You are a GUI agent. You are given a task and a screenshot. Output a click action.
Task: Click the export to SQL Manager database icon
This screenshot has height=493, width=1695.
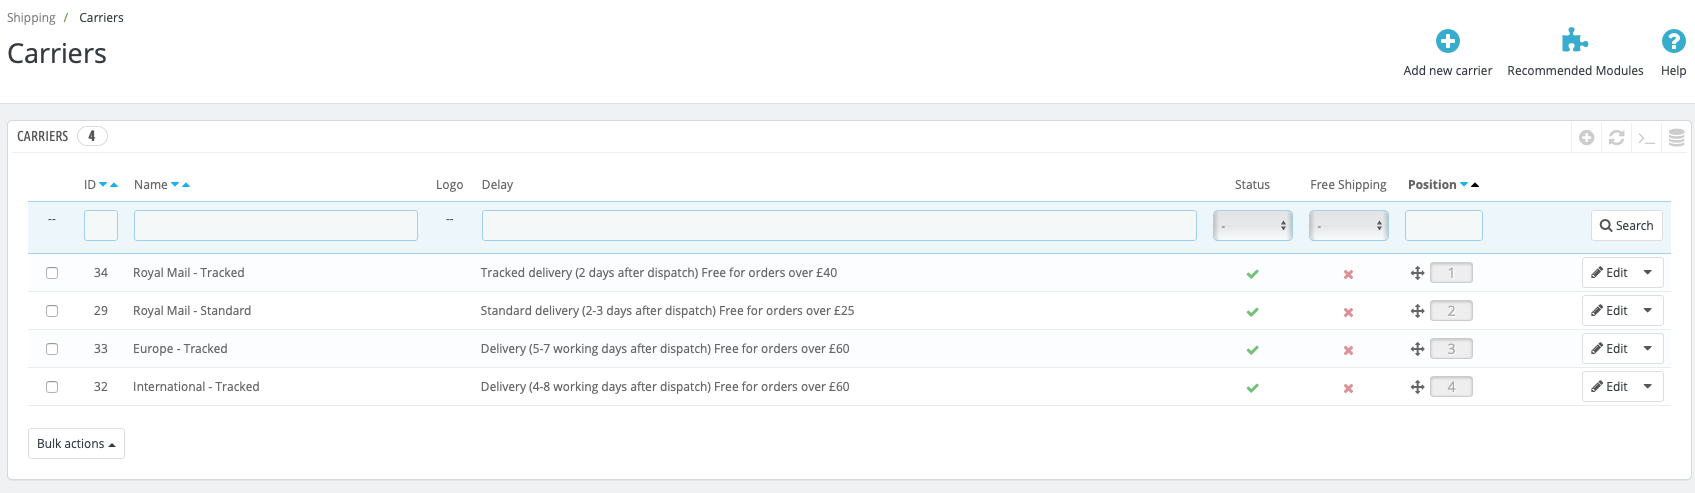1677,138
